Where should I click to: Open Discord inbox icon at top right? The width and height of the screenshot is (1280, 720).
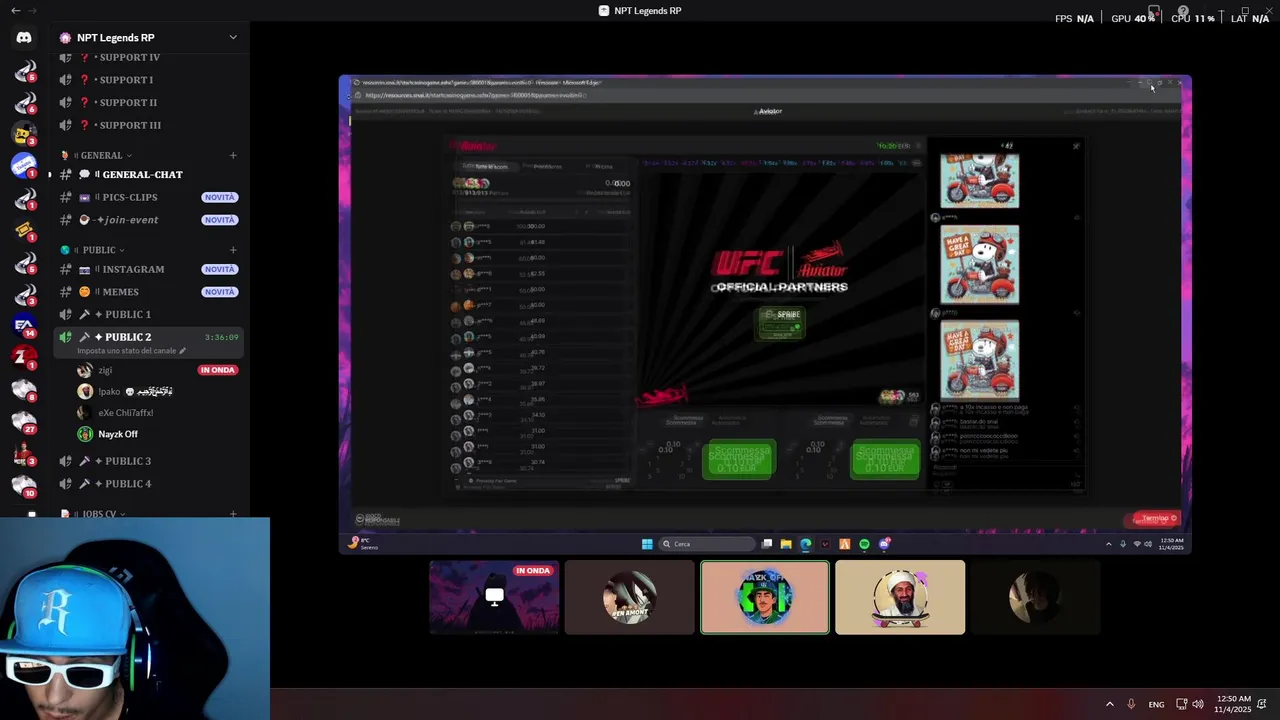tap(1154, 12)
